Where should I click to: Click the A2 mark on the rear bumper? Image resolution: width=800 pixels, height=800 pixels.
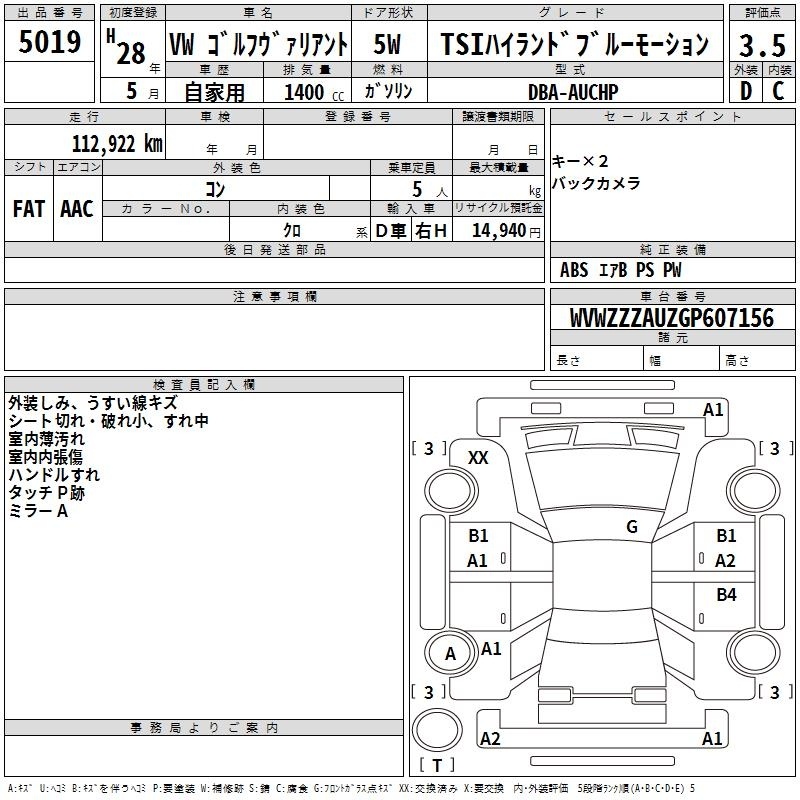pos(490,739)
